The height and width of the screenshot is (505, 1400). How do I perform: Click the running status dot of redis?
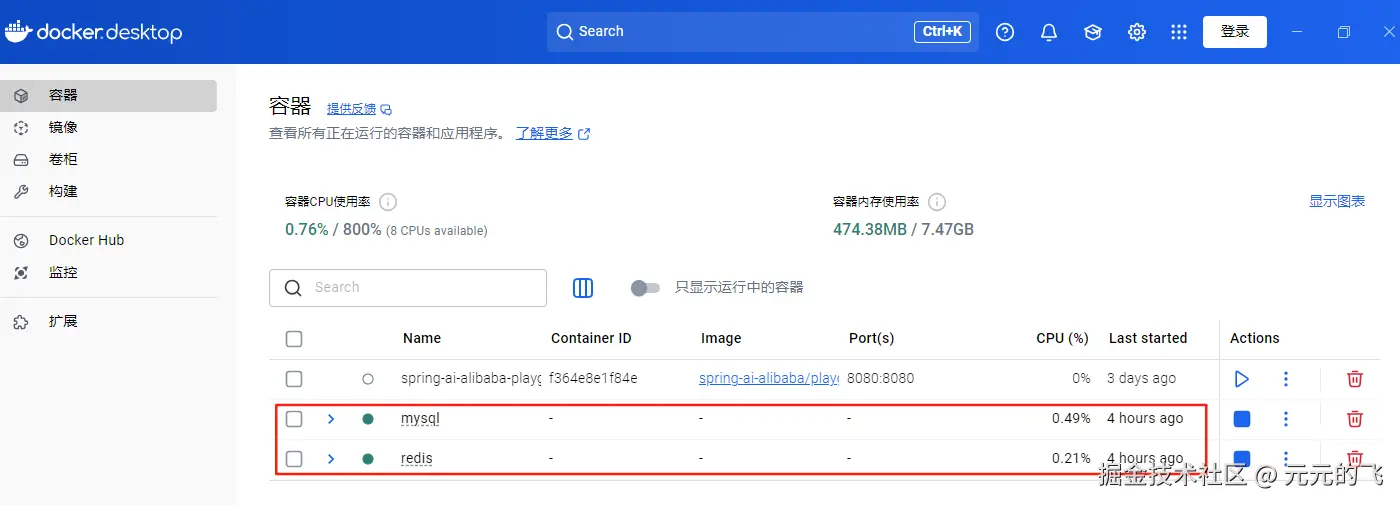(x=368, y=459)
